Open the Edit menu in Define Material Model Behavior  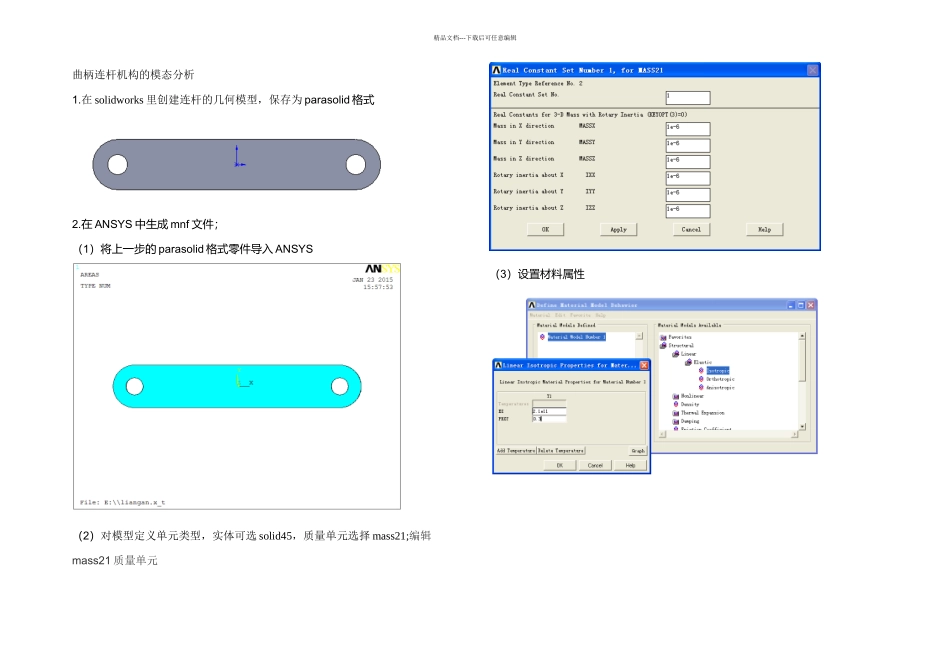(560, 315)
